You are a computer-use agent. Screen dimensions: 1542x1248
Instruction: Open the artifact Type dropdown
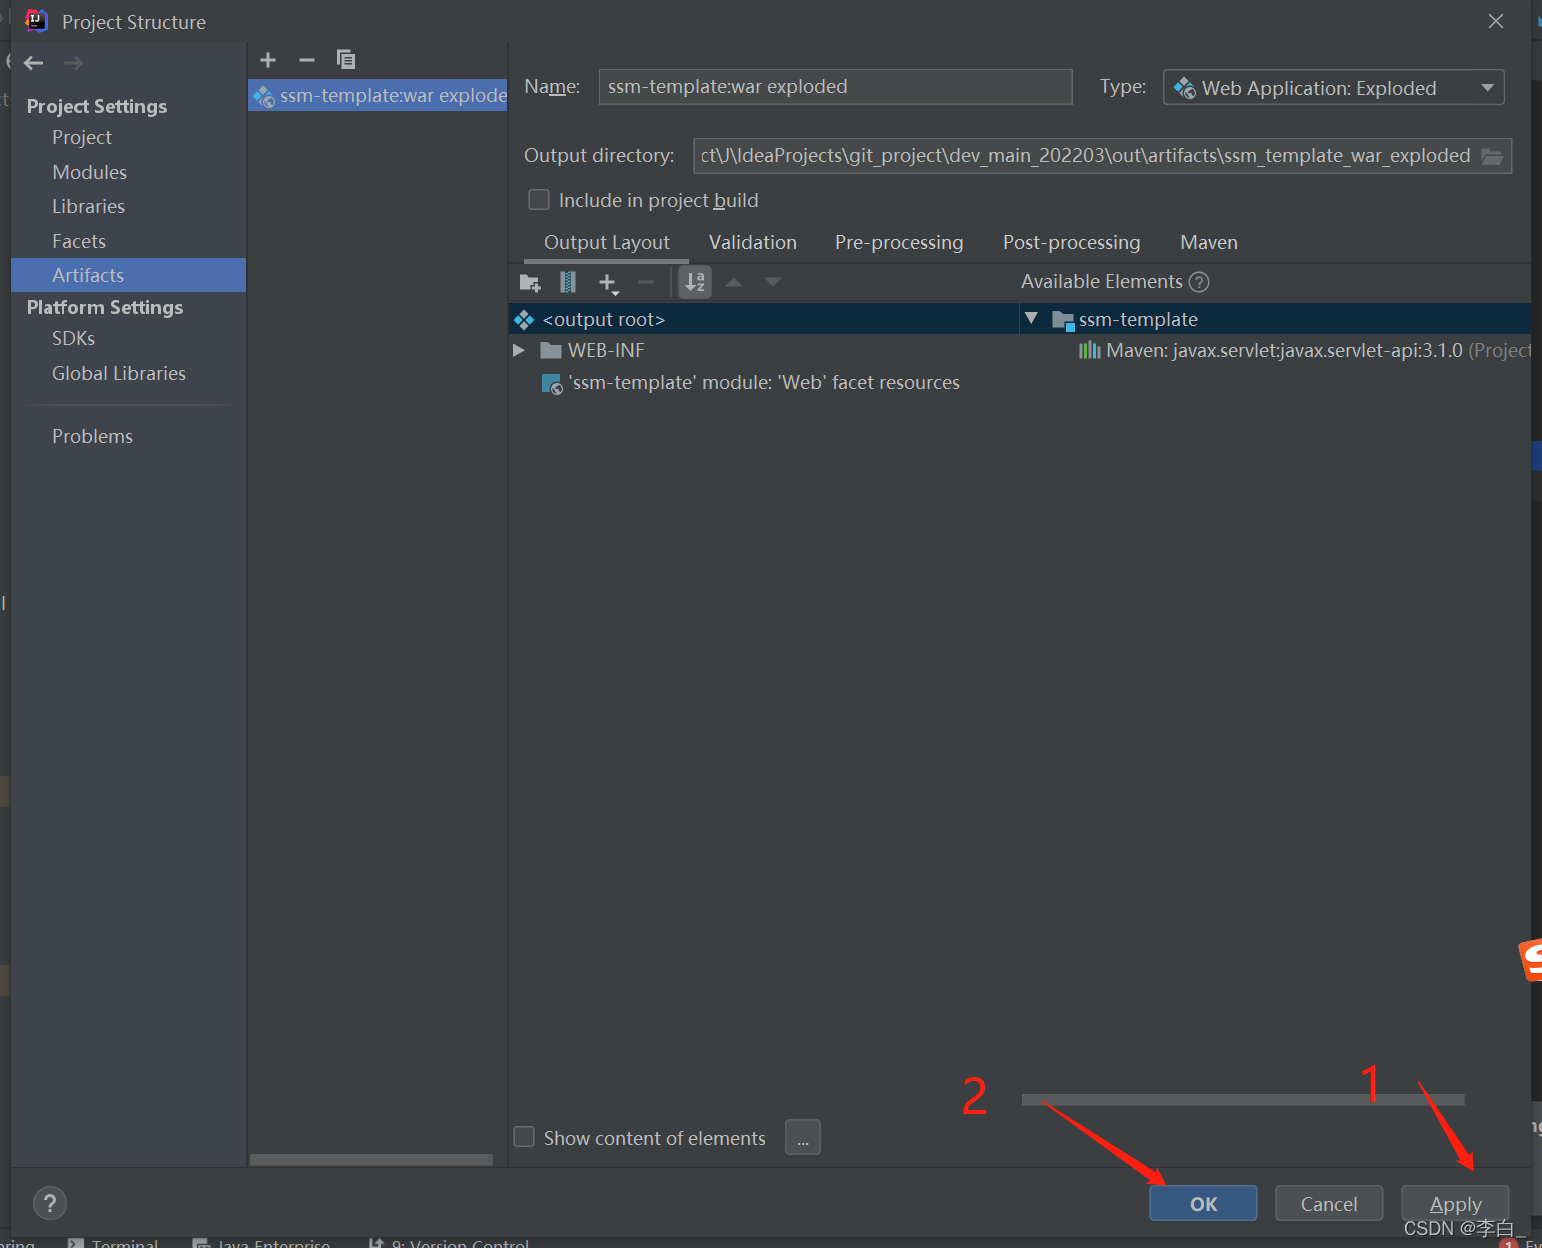[1334, 88]
